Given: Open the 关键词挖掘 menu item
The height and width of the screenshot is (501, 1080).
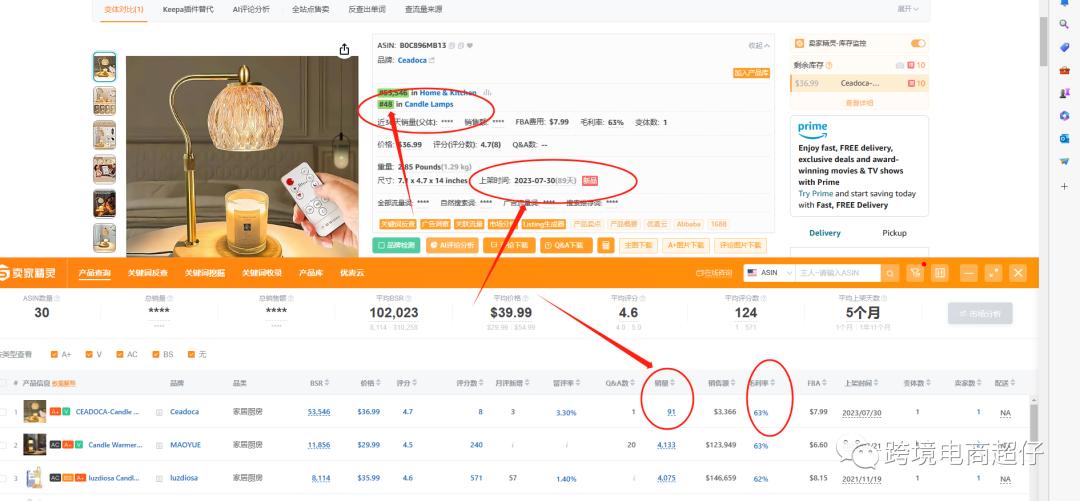Looking at the screenshot, I should tap(205, 273).
